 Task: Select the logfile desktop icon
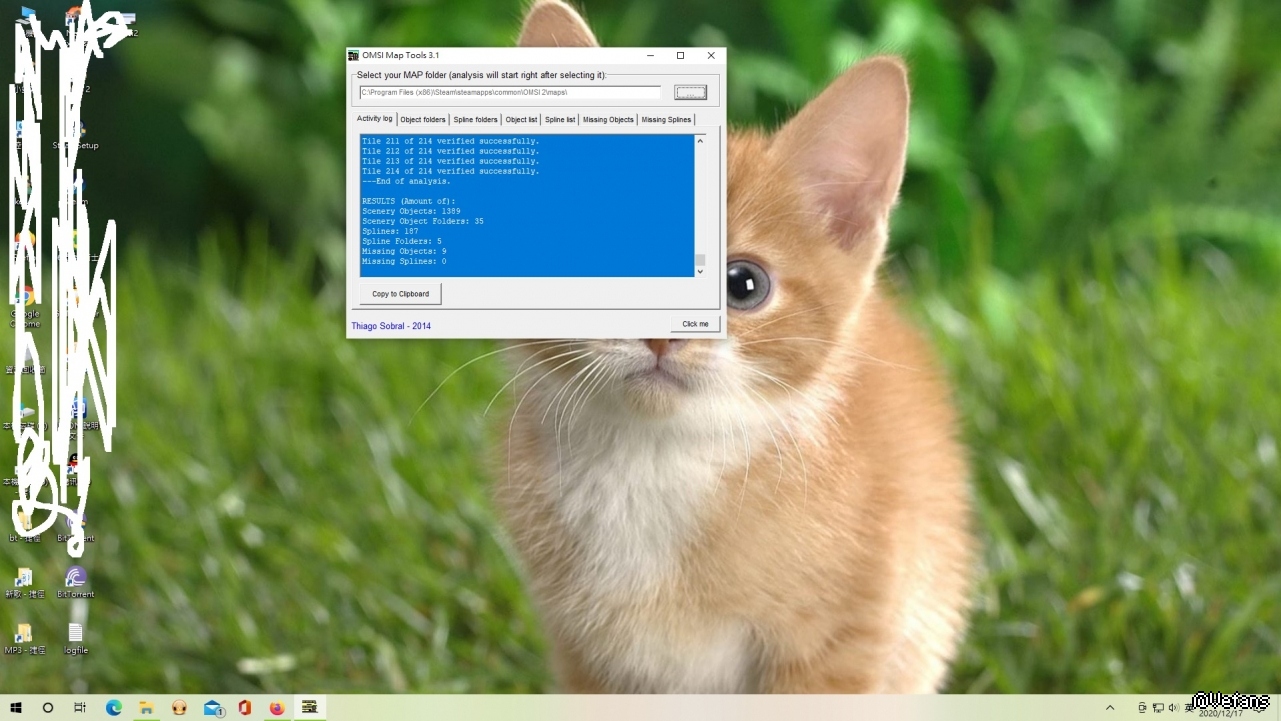[76, 634]
